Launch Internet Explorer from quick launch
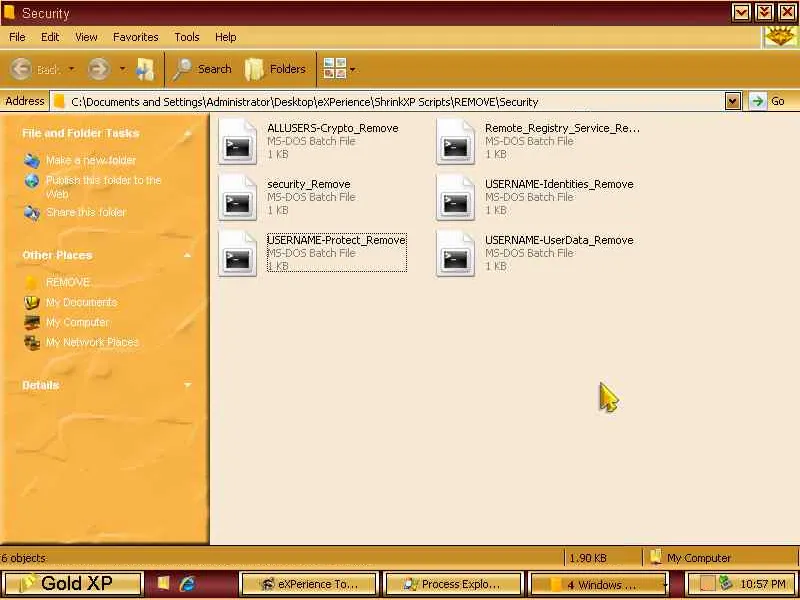The image size is (800, 600). pos(188,584)
